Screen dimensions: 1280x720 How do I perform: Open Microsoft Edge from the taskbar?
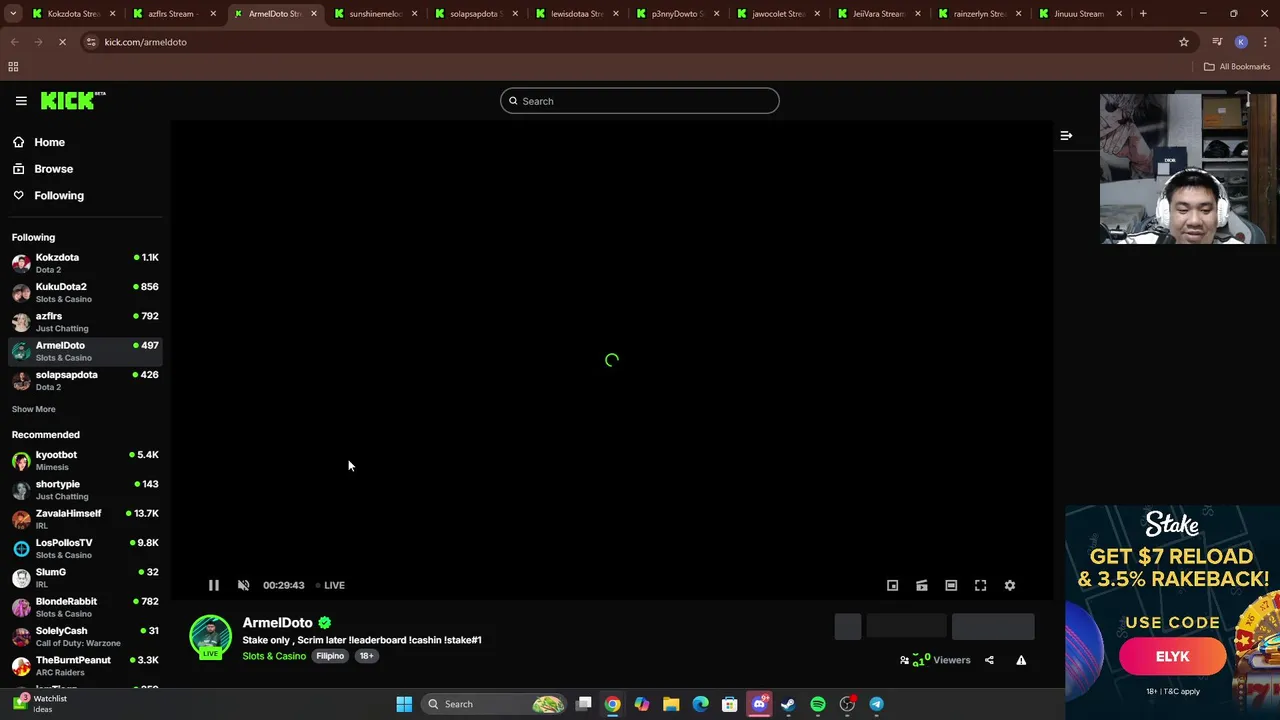(700, 704)
